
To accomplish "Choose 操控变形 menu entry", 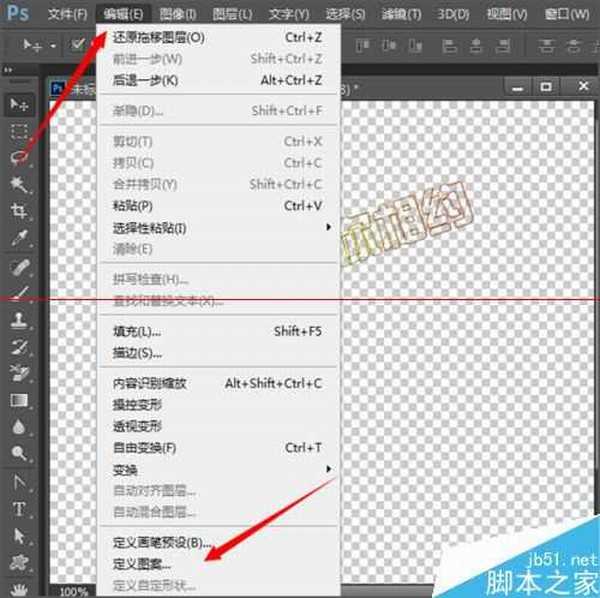I will click(218, 405).
